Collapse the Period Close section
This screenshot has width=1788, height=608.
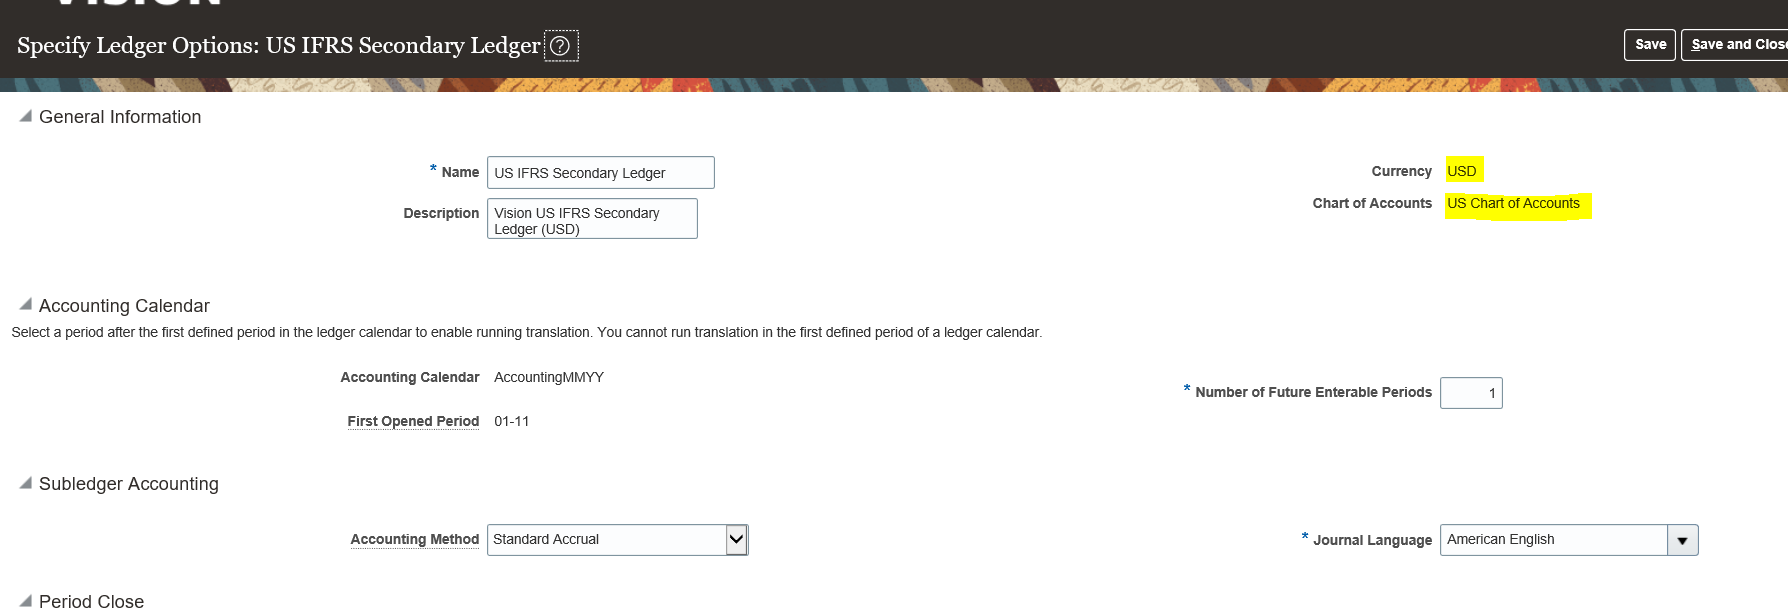pyautogui.click(x=26, y=600)
